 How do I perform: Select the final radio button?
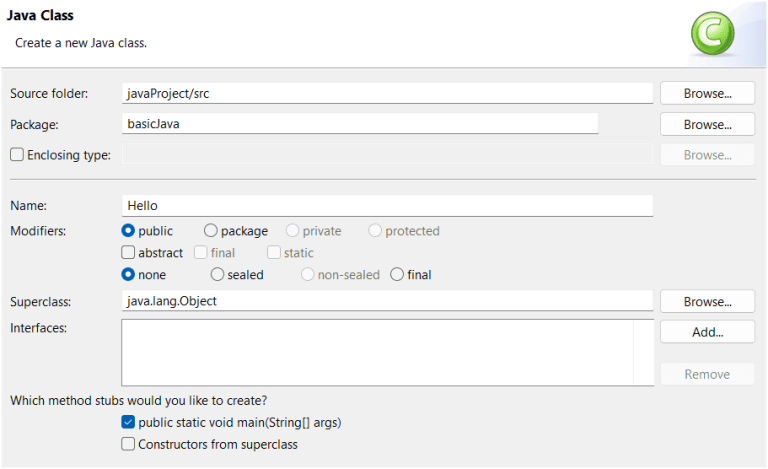[x=397, y=274]
